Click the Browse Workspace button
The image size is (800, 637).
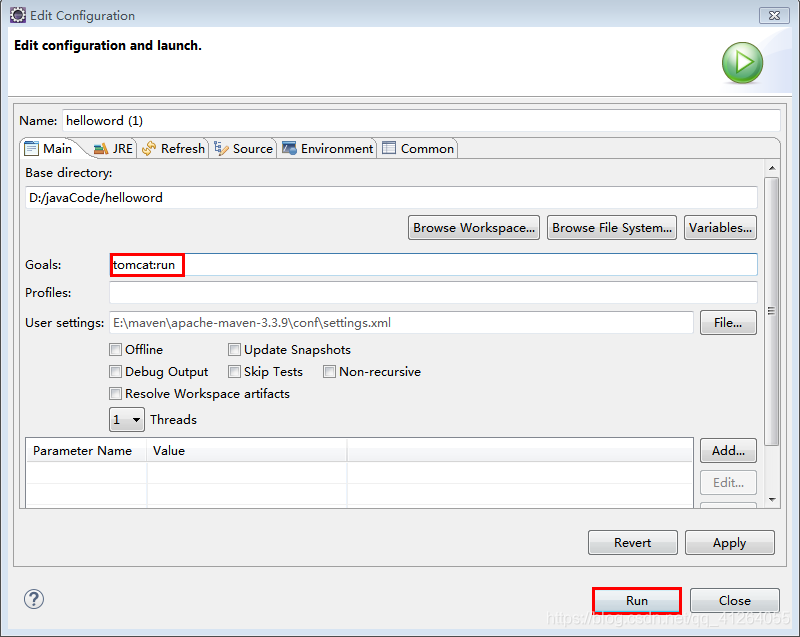coord(473,227)
